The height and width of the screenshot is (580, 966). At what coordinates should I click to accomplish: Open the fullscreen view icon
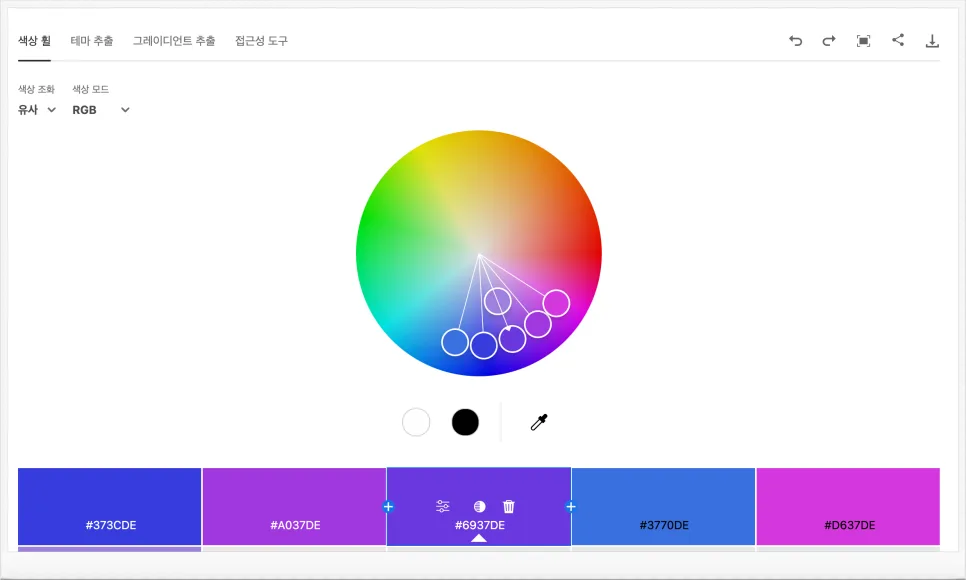(863, 41)
